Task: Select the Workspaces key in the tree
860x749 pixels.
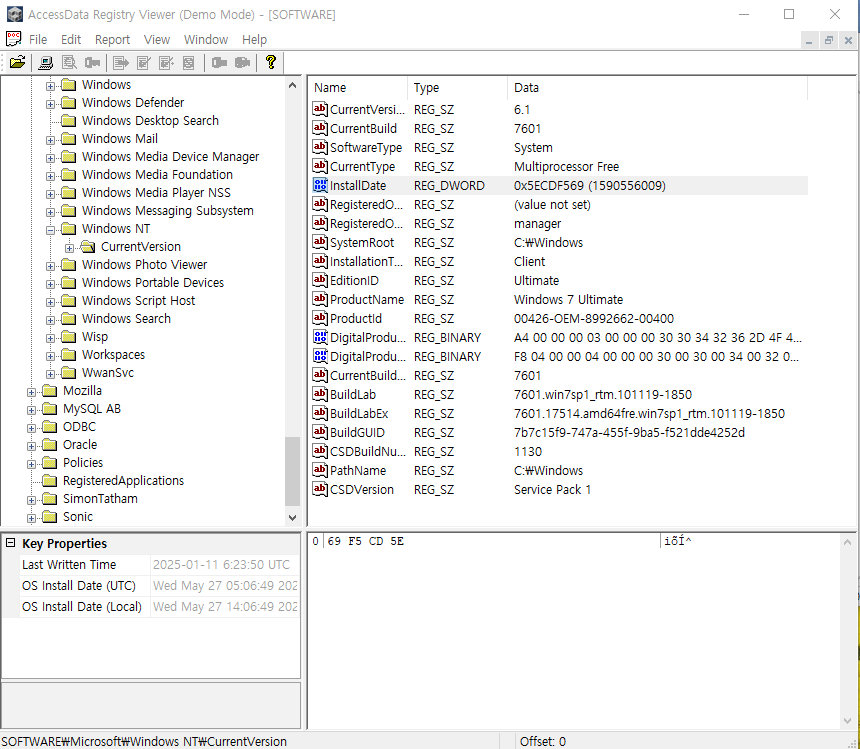Action: [113, 355]
